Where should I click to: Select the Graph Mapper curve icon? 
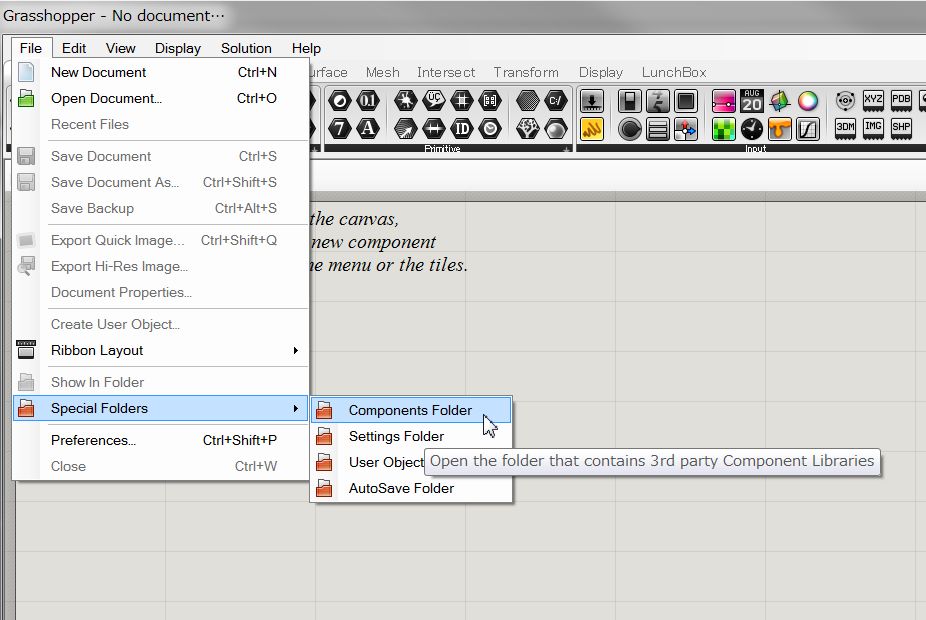[808, 129]
